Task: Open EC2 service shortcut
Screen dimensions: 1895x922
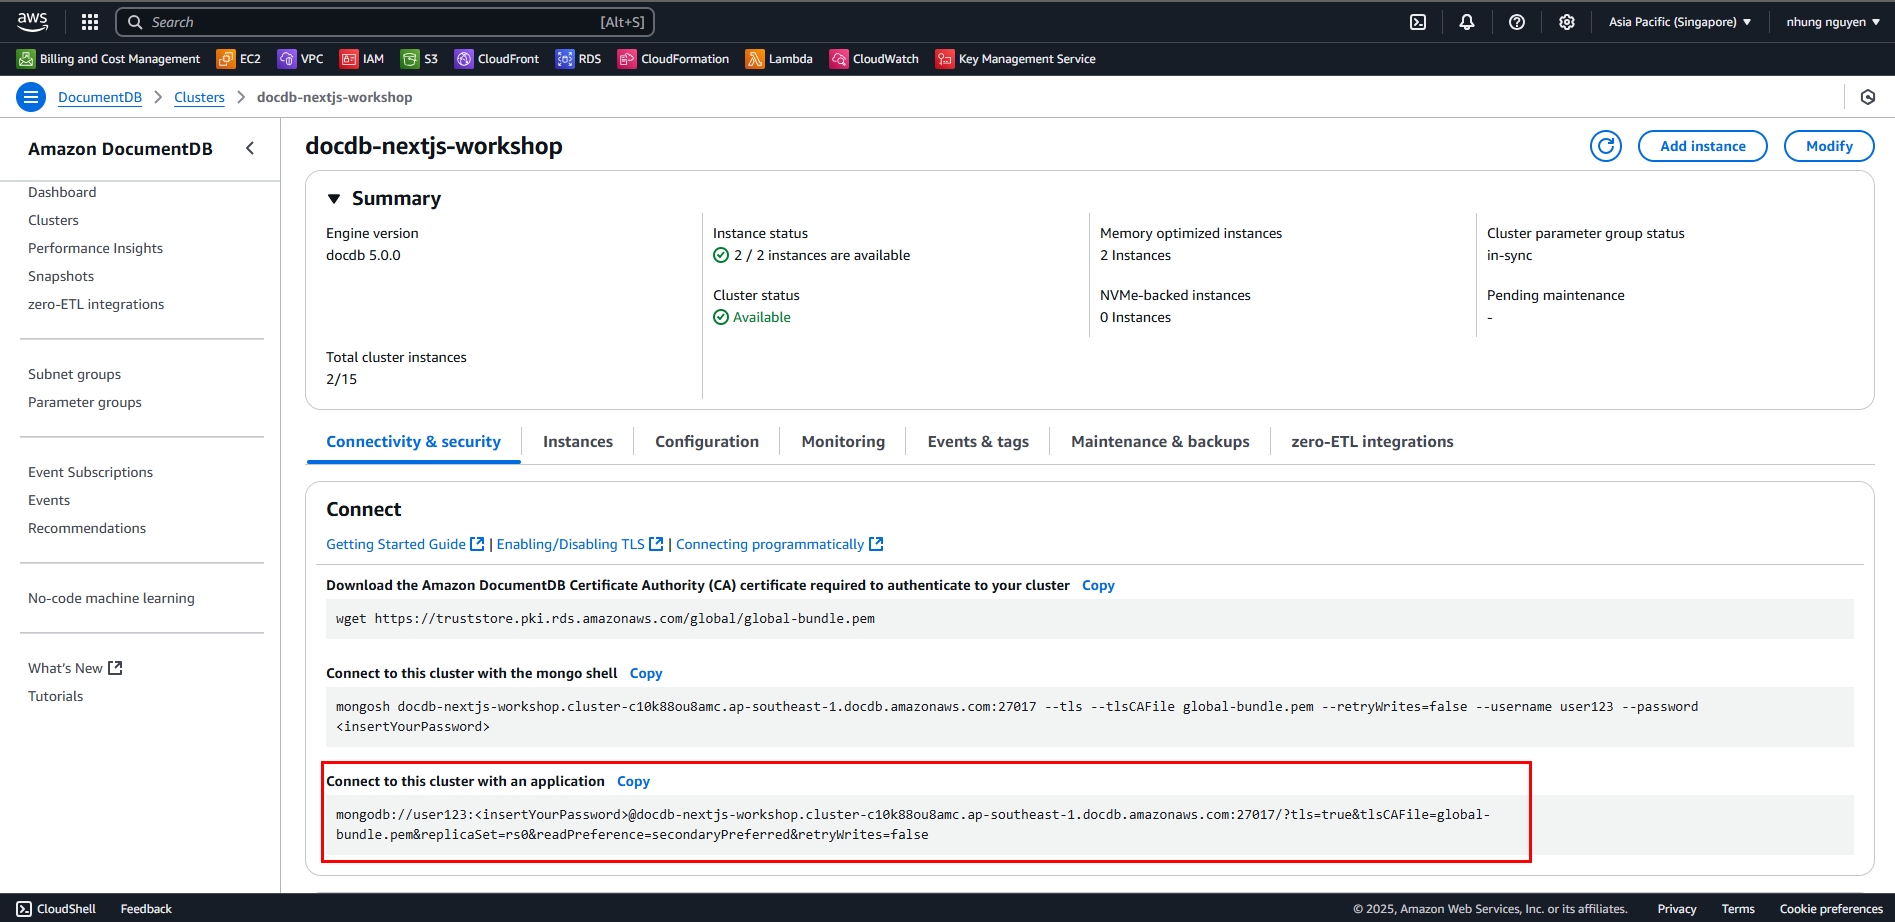Action: click(x=239, y=59)
